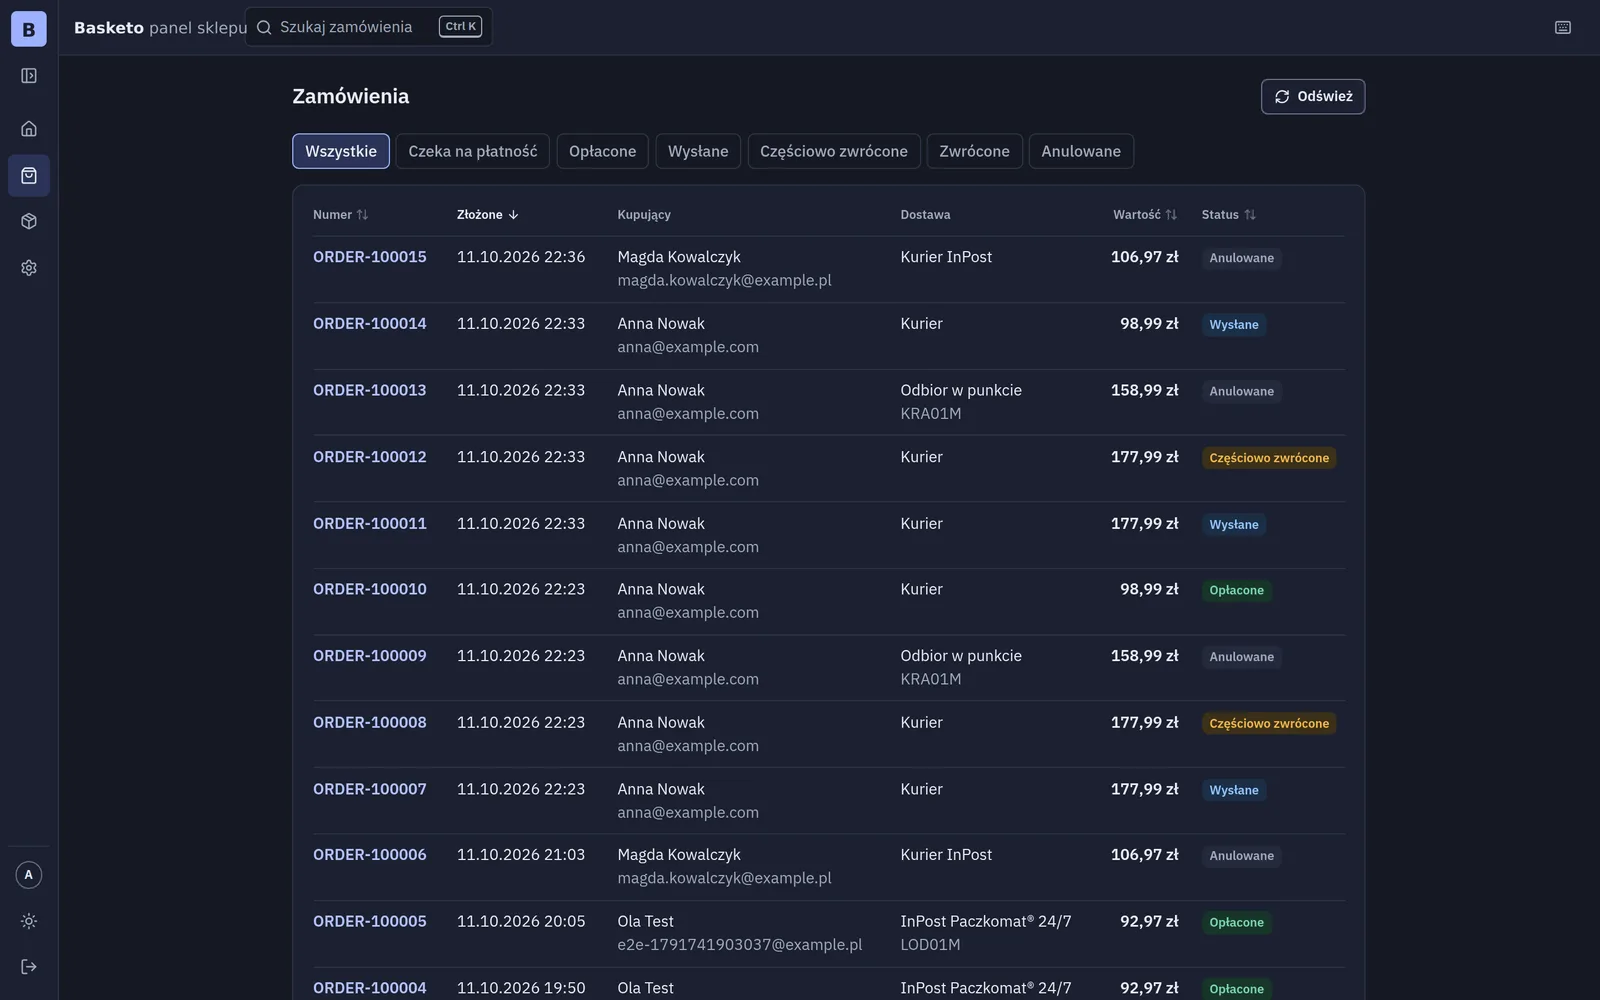Show the Anulowane orders tab
1600x1000 pixels.
[x=1081, y=152]
